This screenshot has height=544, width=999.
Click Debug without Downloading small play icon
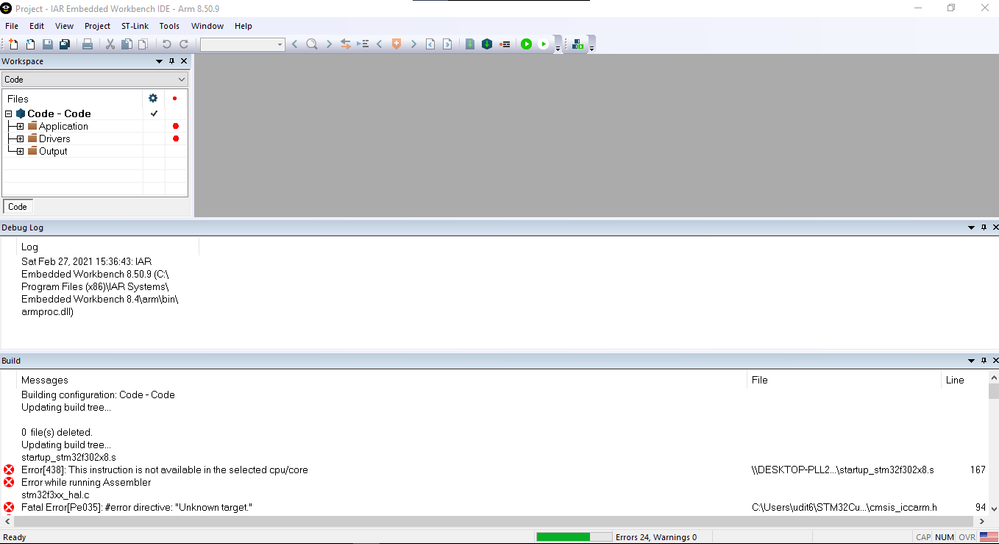543,44
